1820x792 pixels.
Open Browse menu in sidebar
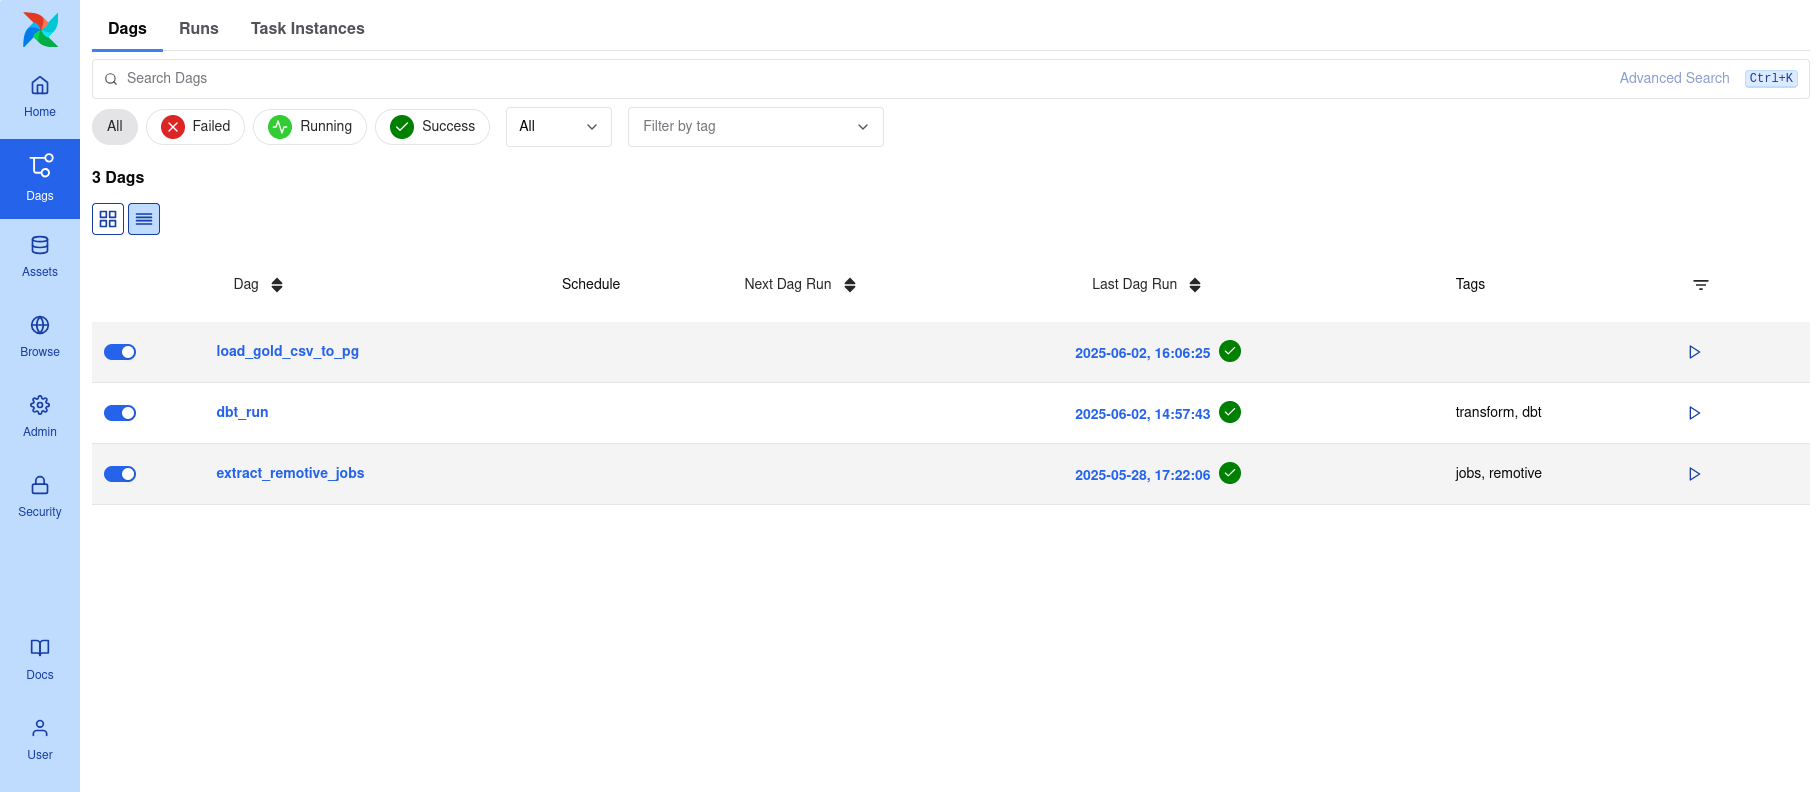[40, 337]
